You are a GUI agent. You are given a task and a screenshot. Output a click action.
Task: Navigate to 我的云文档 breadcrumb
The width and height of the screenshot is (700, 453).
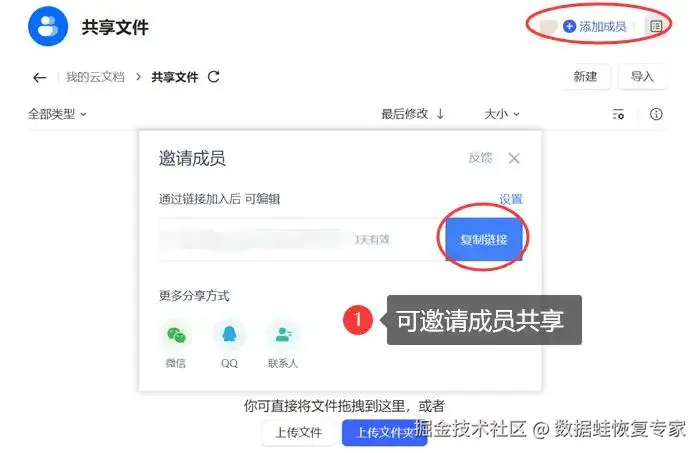(x=95, y=77)
